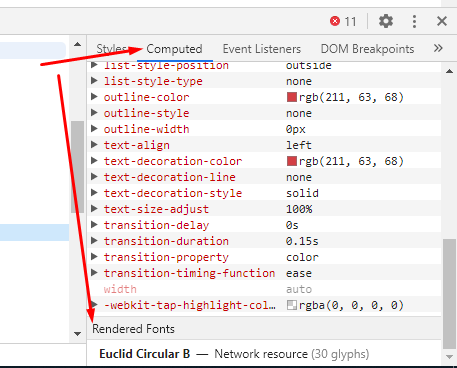Select the value '0.15s'
457x368 pixels.
302,241
